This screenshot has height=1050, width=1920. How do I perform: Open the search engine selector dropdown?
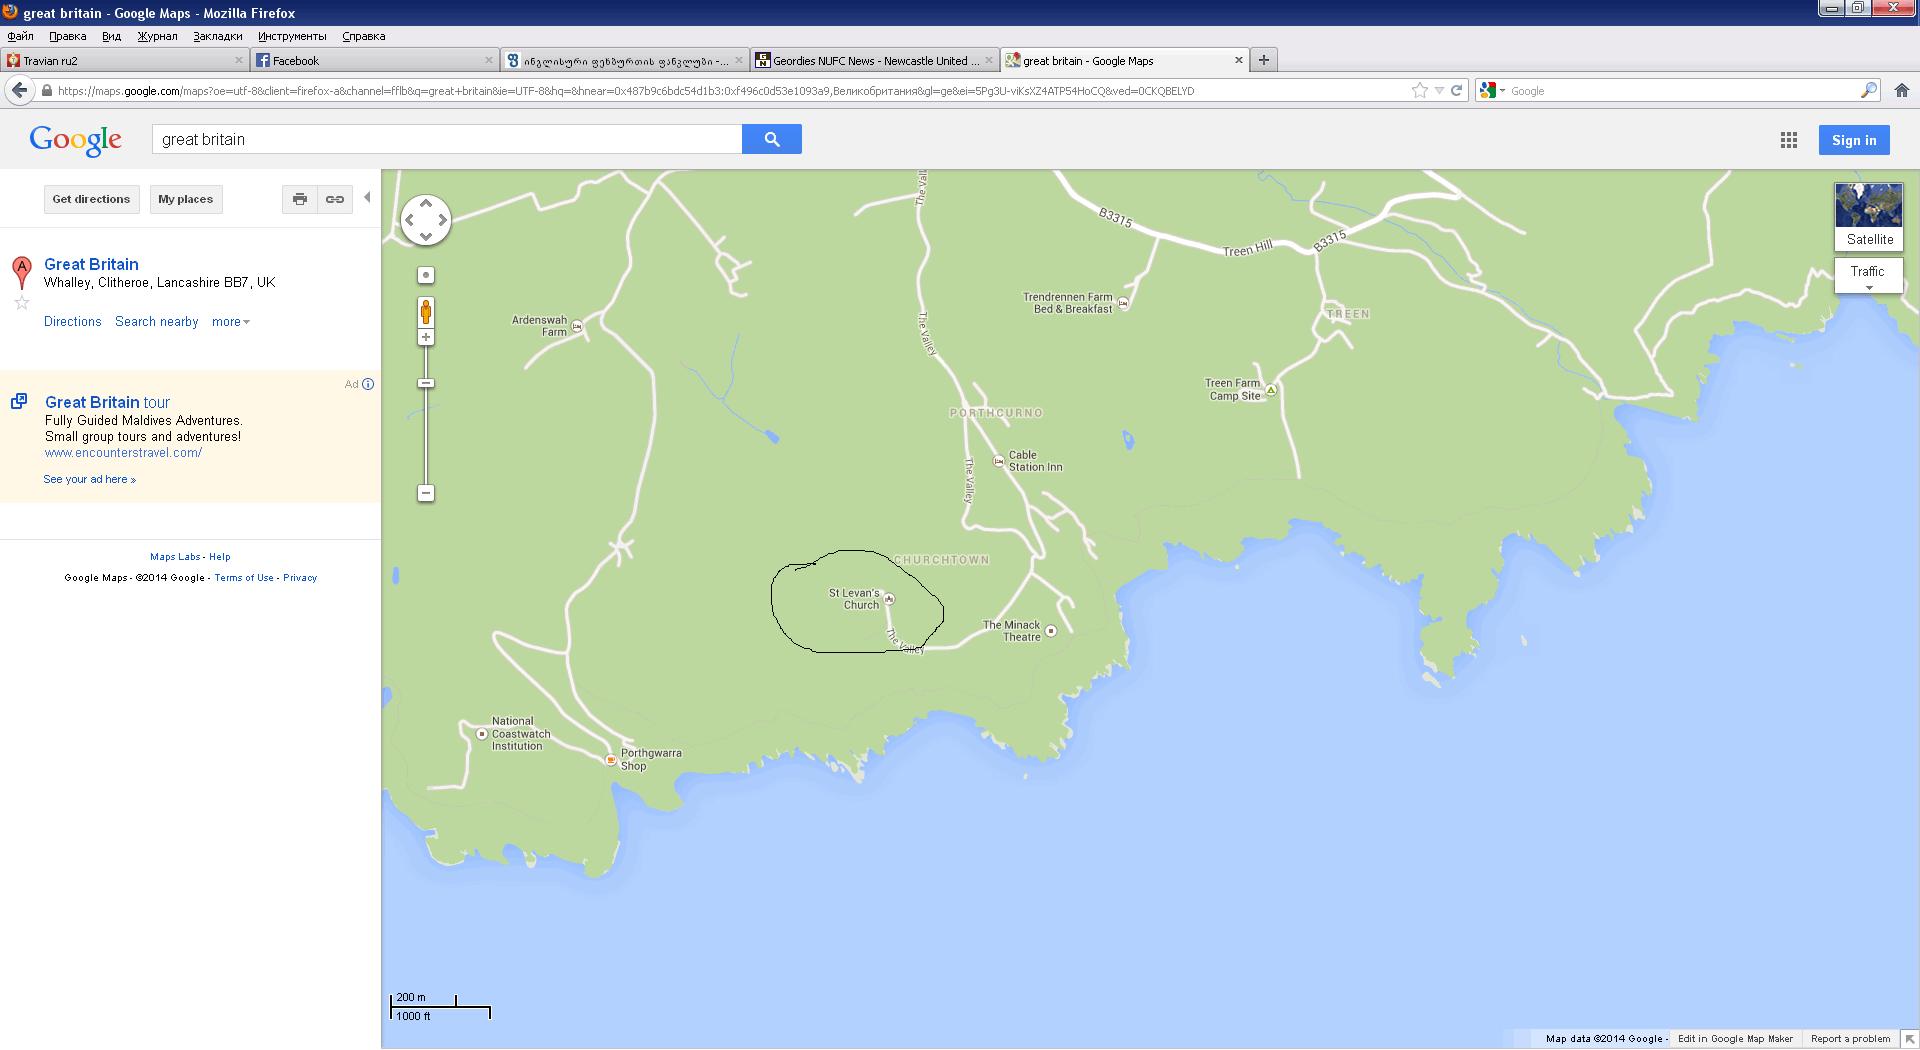point(1493,90)
